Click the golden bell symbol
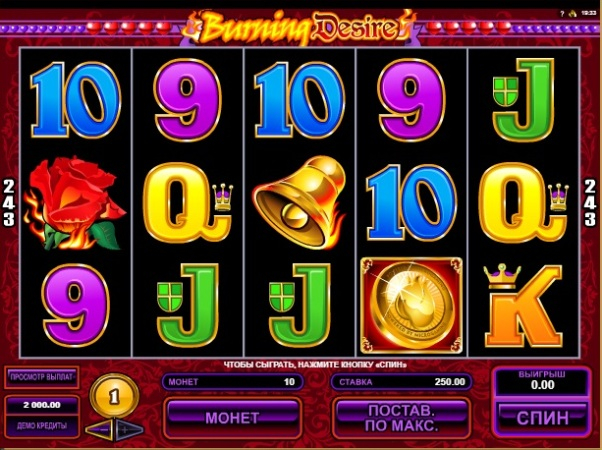This screenshot has height=450, width=602. (x=299, y=202)
